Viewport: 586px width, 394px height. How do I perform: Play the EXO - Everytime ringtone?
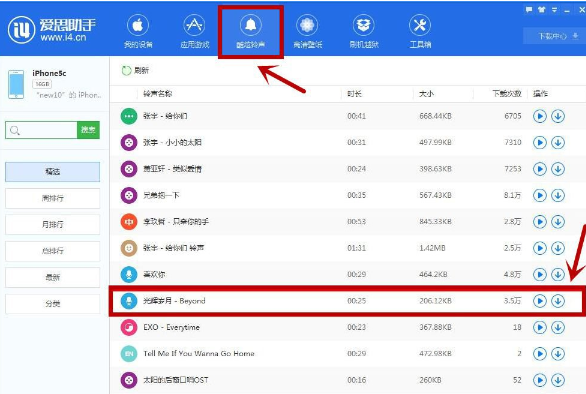pyautogui.click(x=540, y=327)
